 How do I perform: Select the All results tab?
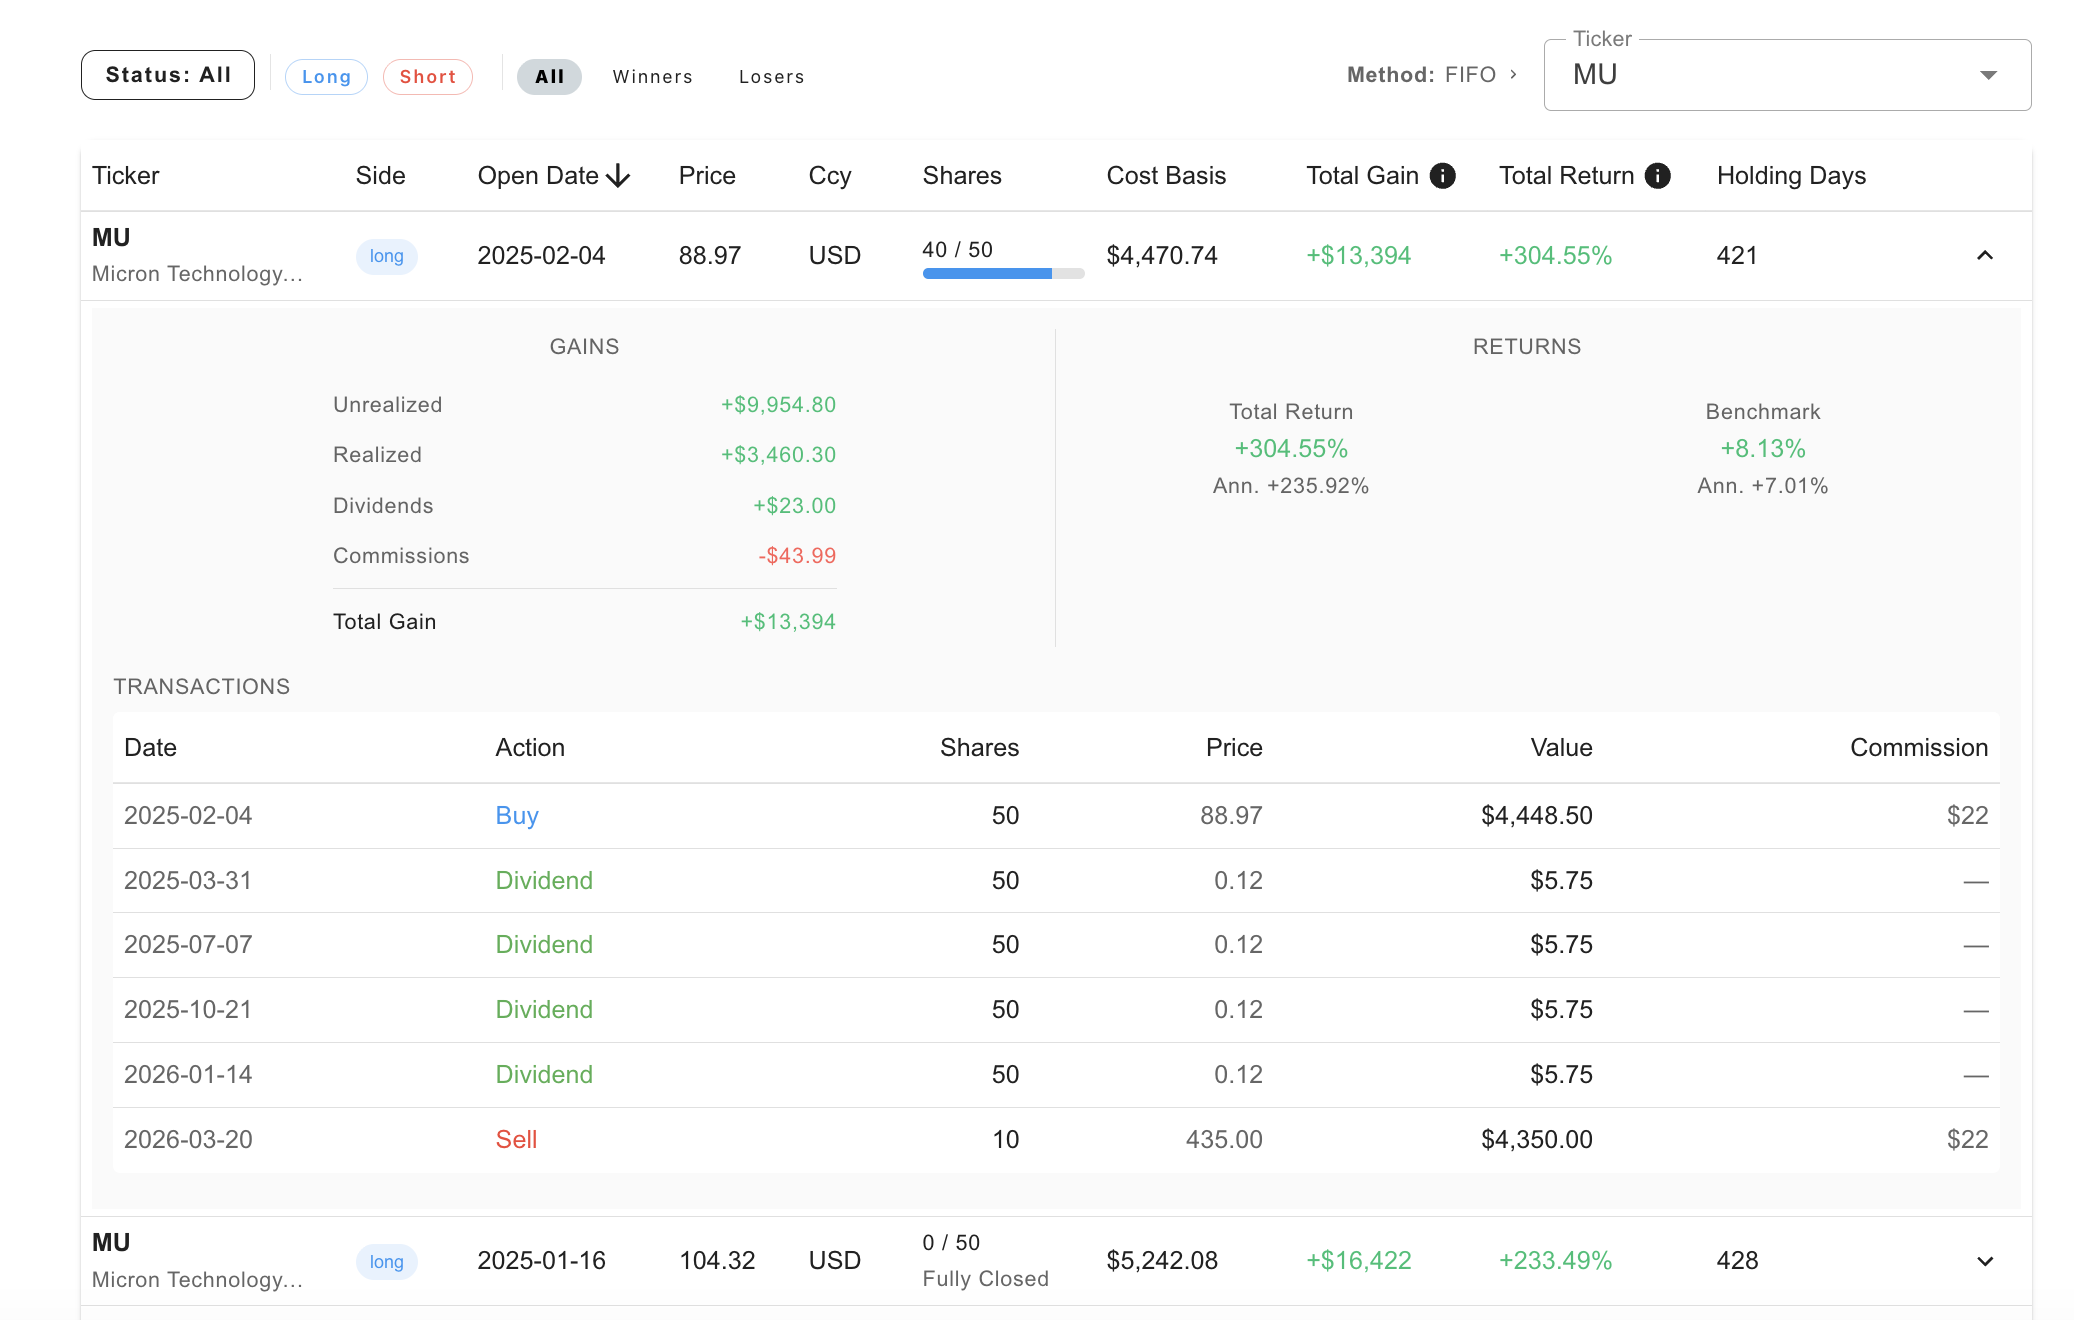pos(549,77)
